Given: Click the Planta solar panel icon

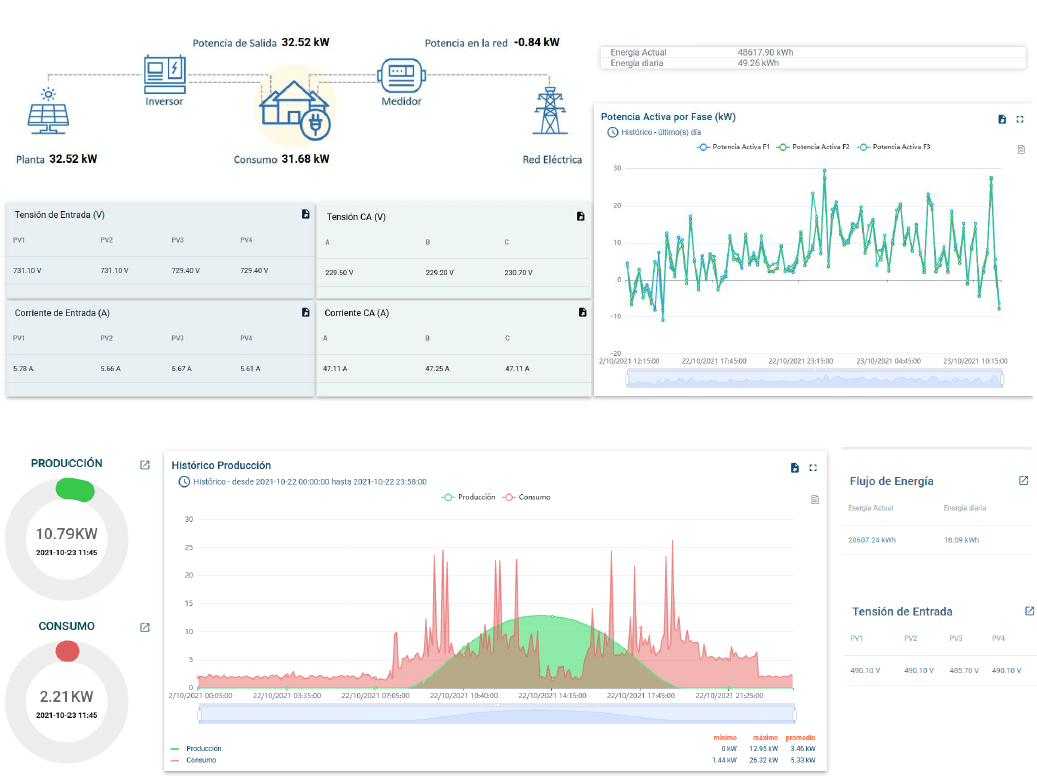Looking at the screenshot, I should pyautogui.click(x=48, y=111).
